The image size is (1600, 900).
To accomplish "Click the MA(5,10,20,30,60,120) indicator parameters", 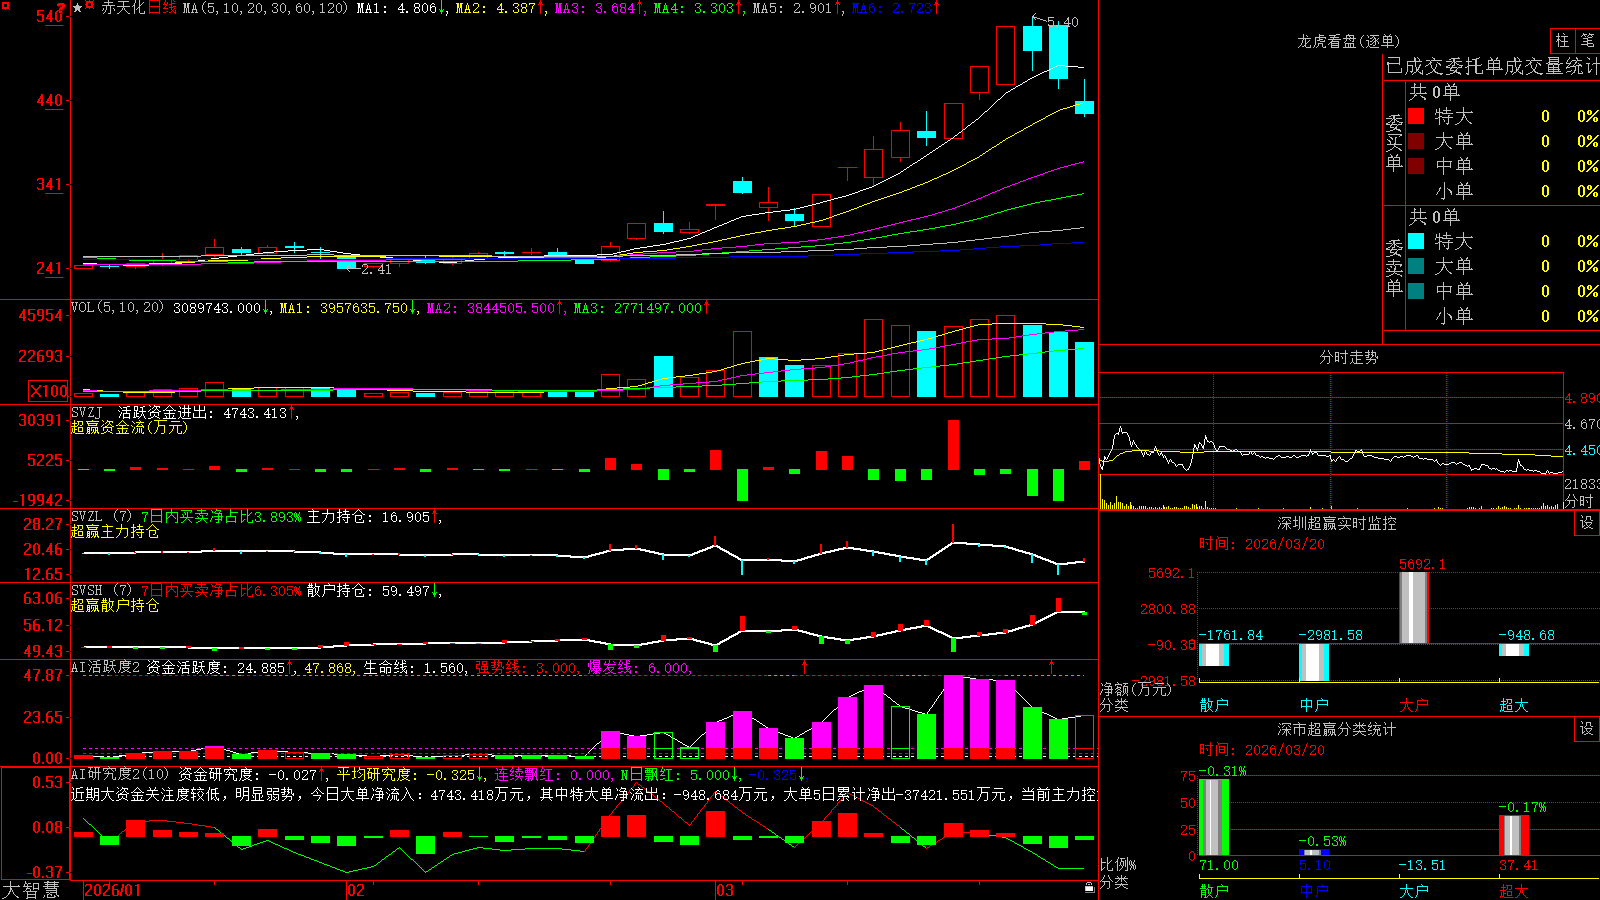I will 266,8.
